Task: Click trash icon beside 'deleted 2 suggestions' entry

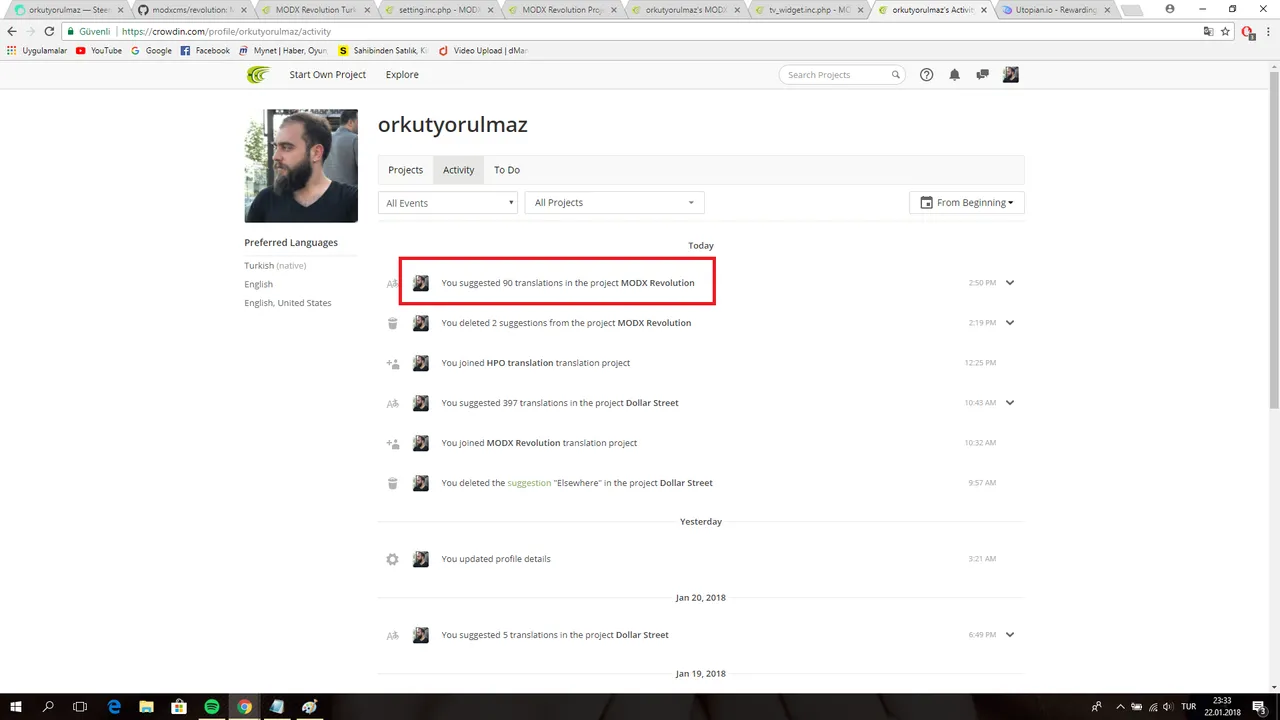Action: [x=392, y=323]
